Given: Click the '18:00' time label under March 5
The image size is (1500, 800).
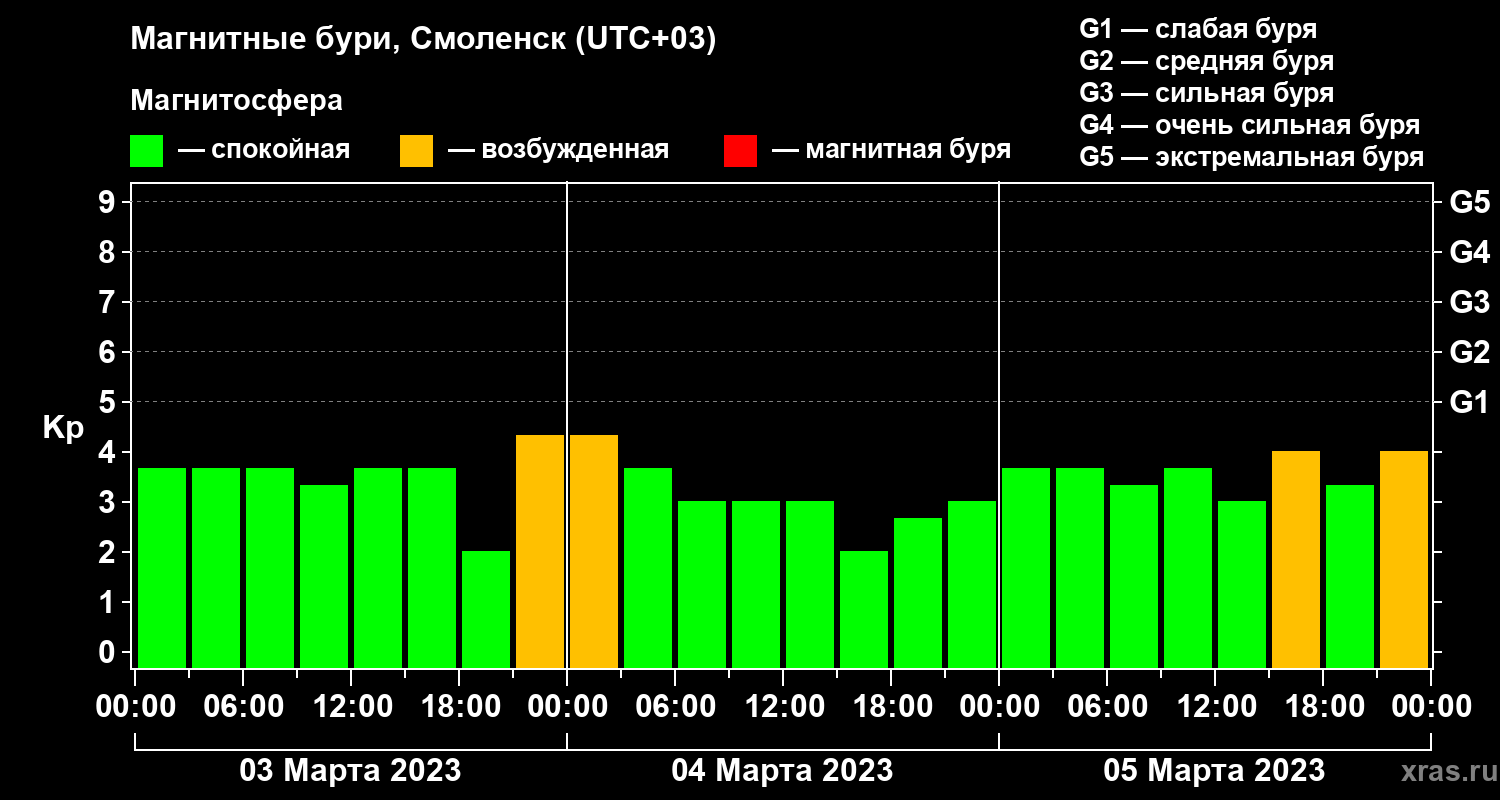Looking at the screenshot, I should (1323, 707).
